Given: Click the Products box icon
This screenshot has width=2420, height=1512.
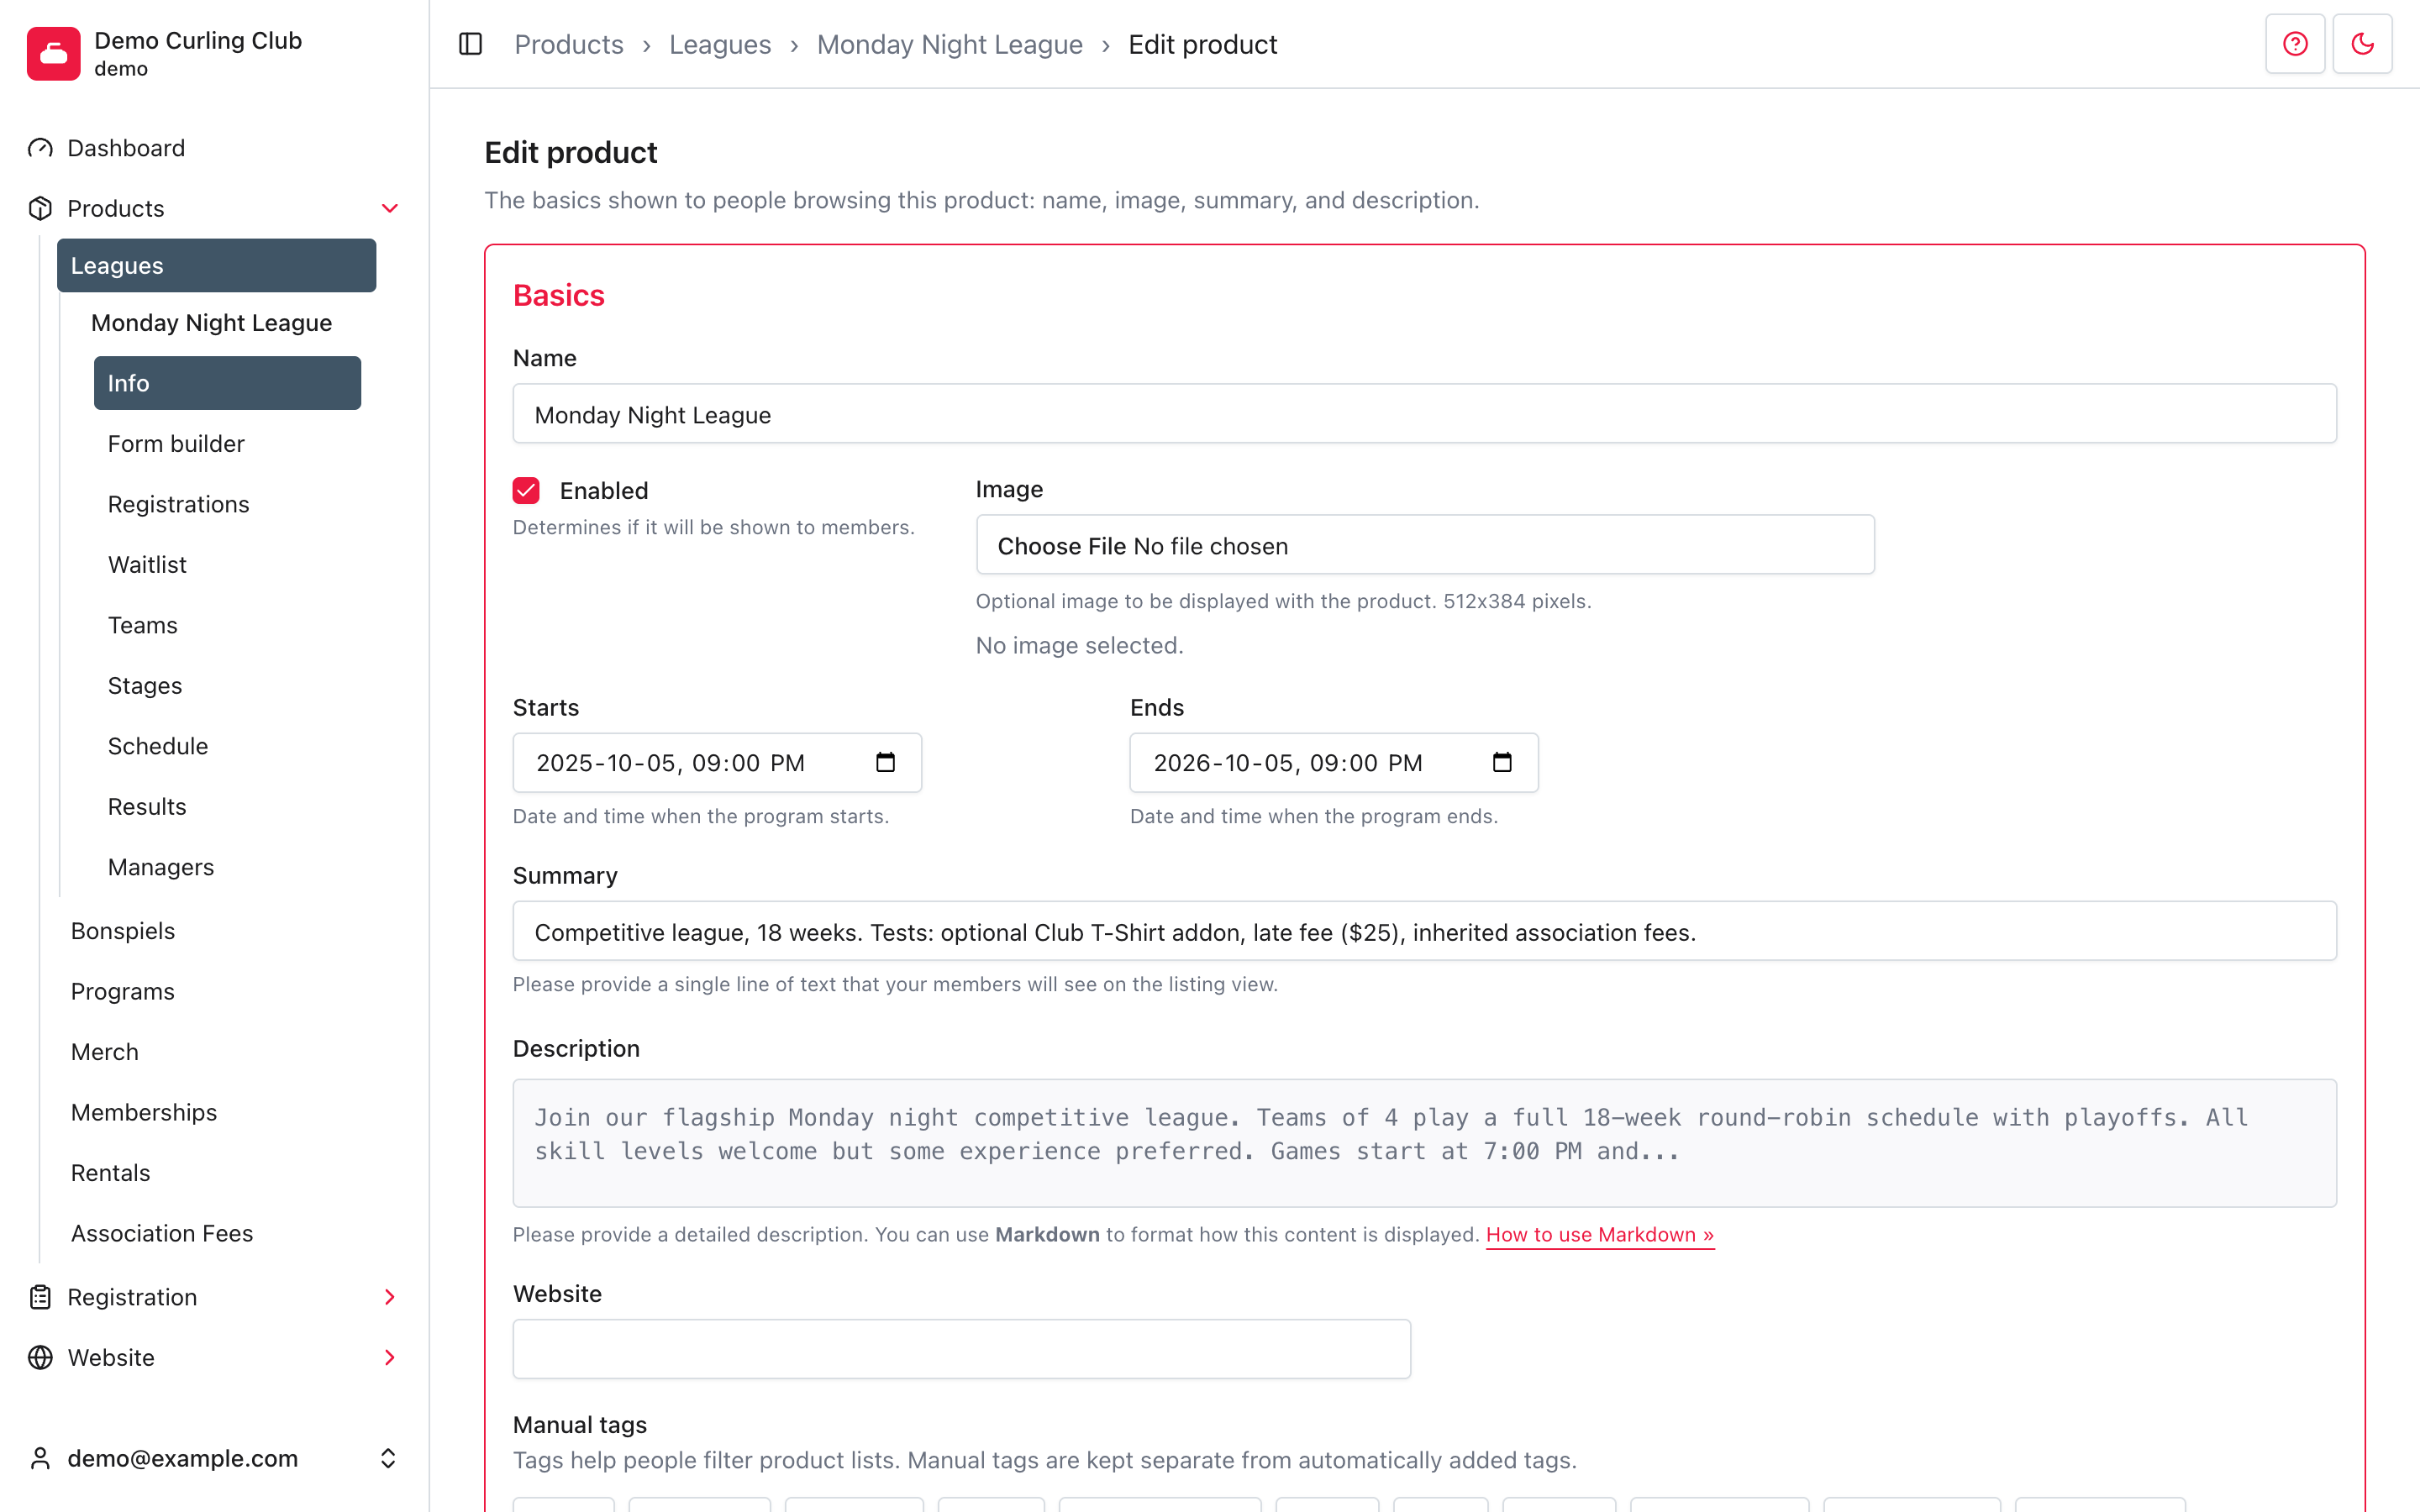Looking at the screenshot, I should tap(40, 208).
